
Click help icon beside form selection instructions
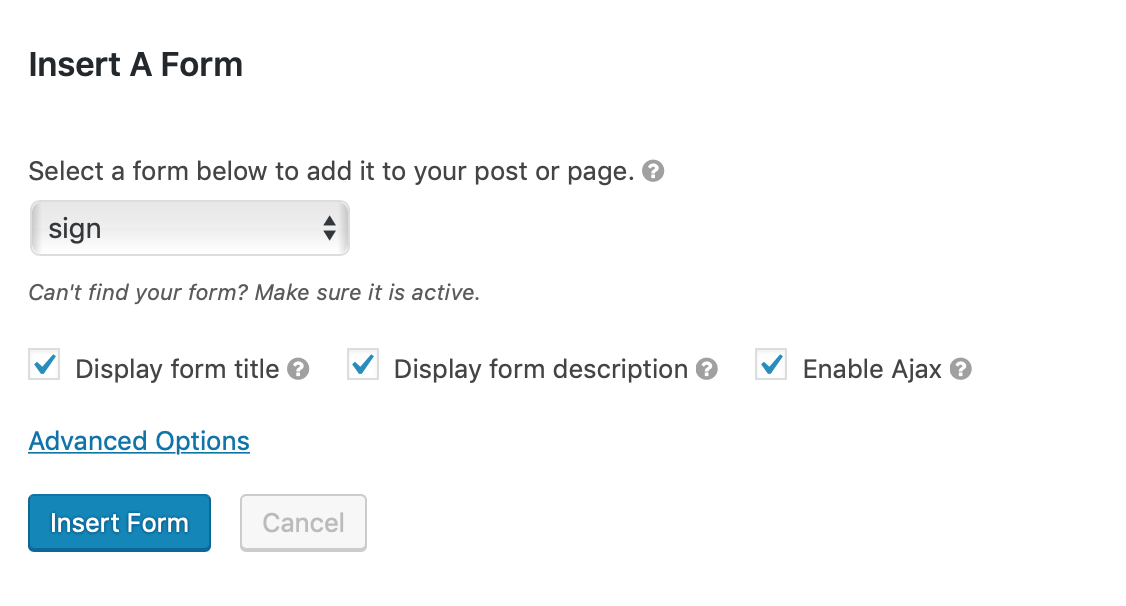click(x=653, y=171)
